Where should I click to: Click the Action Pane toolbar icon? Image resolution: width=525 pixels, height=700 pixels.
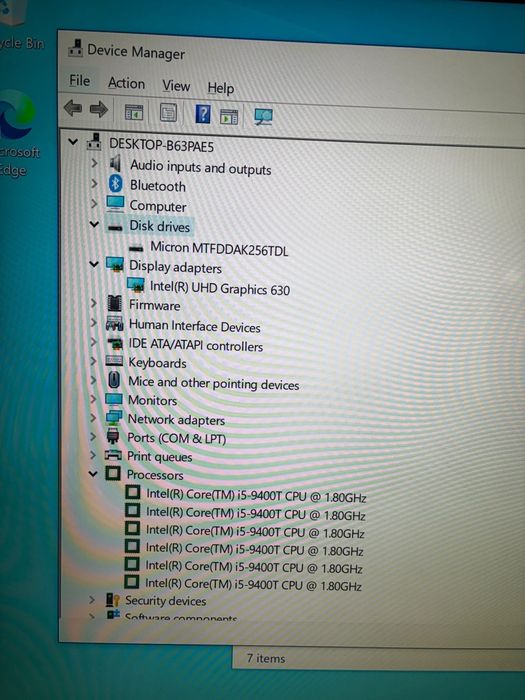[x=229, y=116]
